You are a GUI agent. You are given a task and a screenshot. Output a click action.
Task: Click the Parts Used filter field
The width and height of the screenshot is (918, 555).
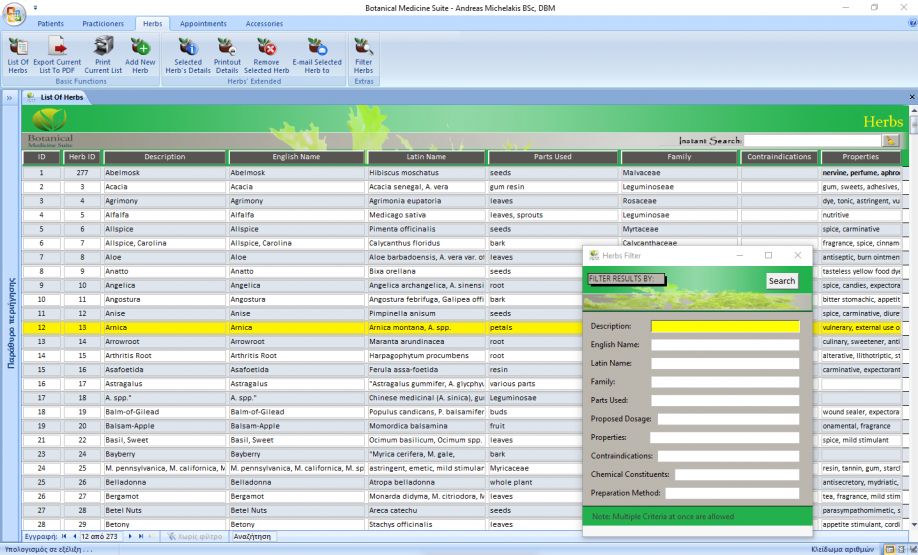pyautogui.click(x=725, y=400)
